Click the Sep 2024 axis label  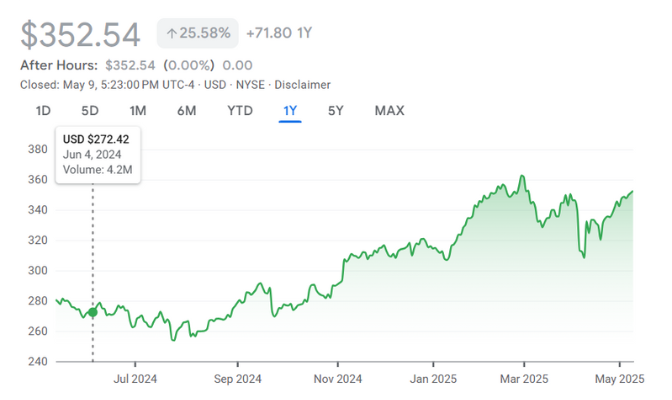pyautogui.click(x=237, y=379)
